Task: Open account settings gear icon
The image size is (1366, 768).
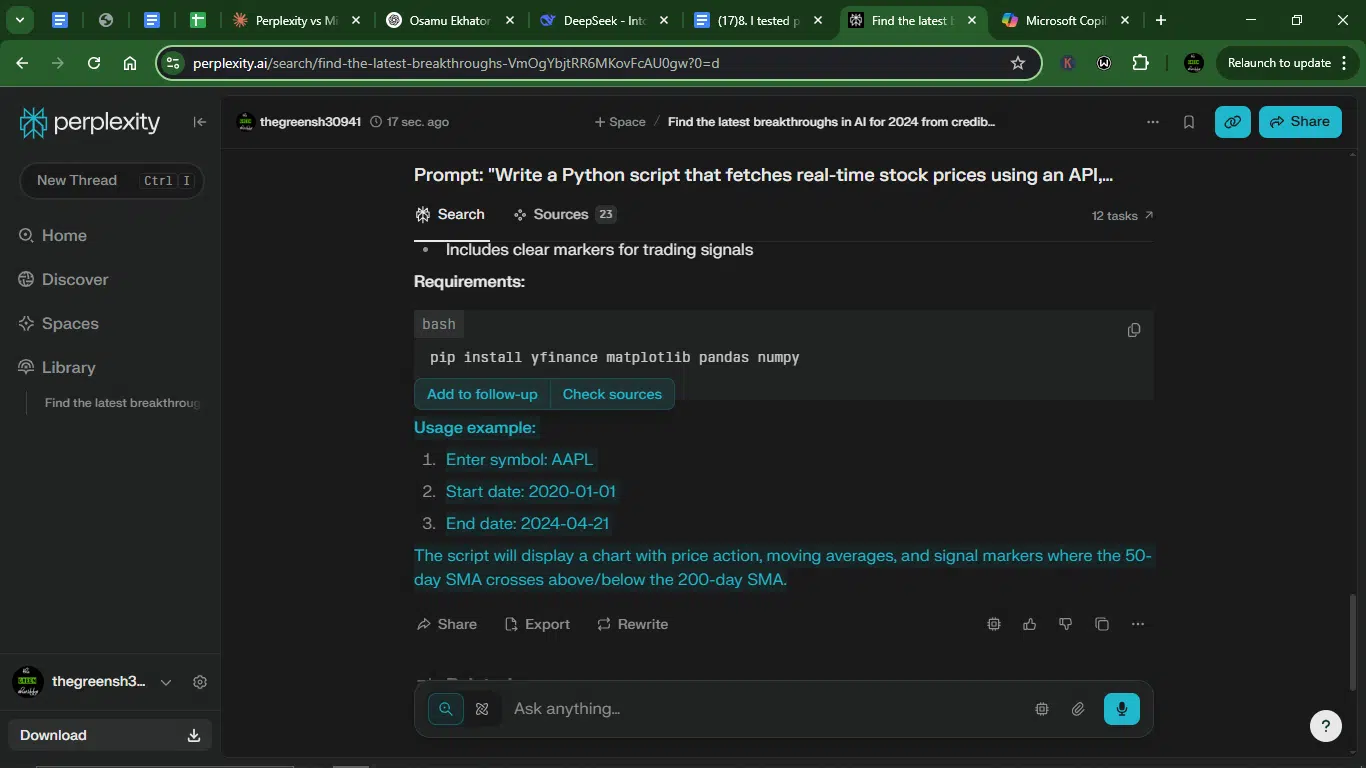Action: click(200, 682)
